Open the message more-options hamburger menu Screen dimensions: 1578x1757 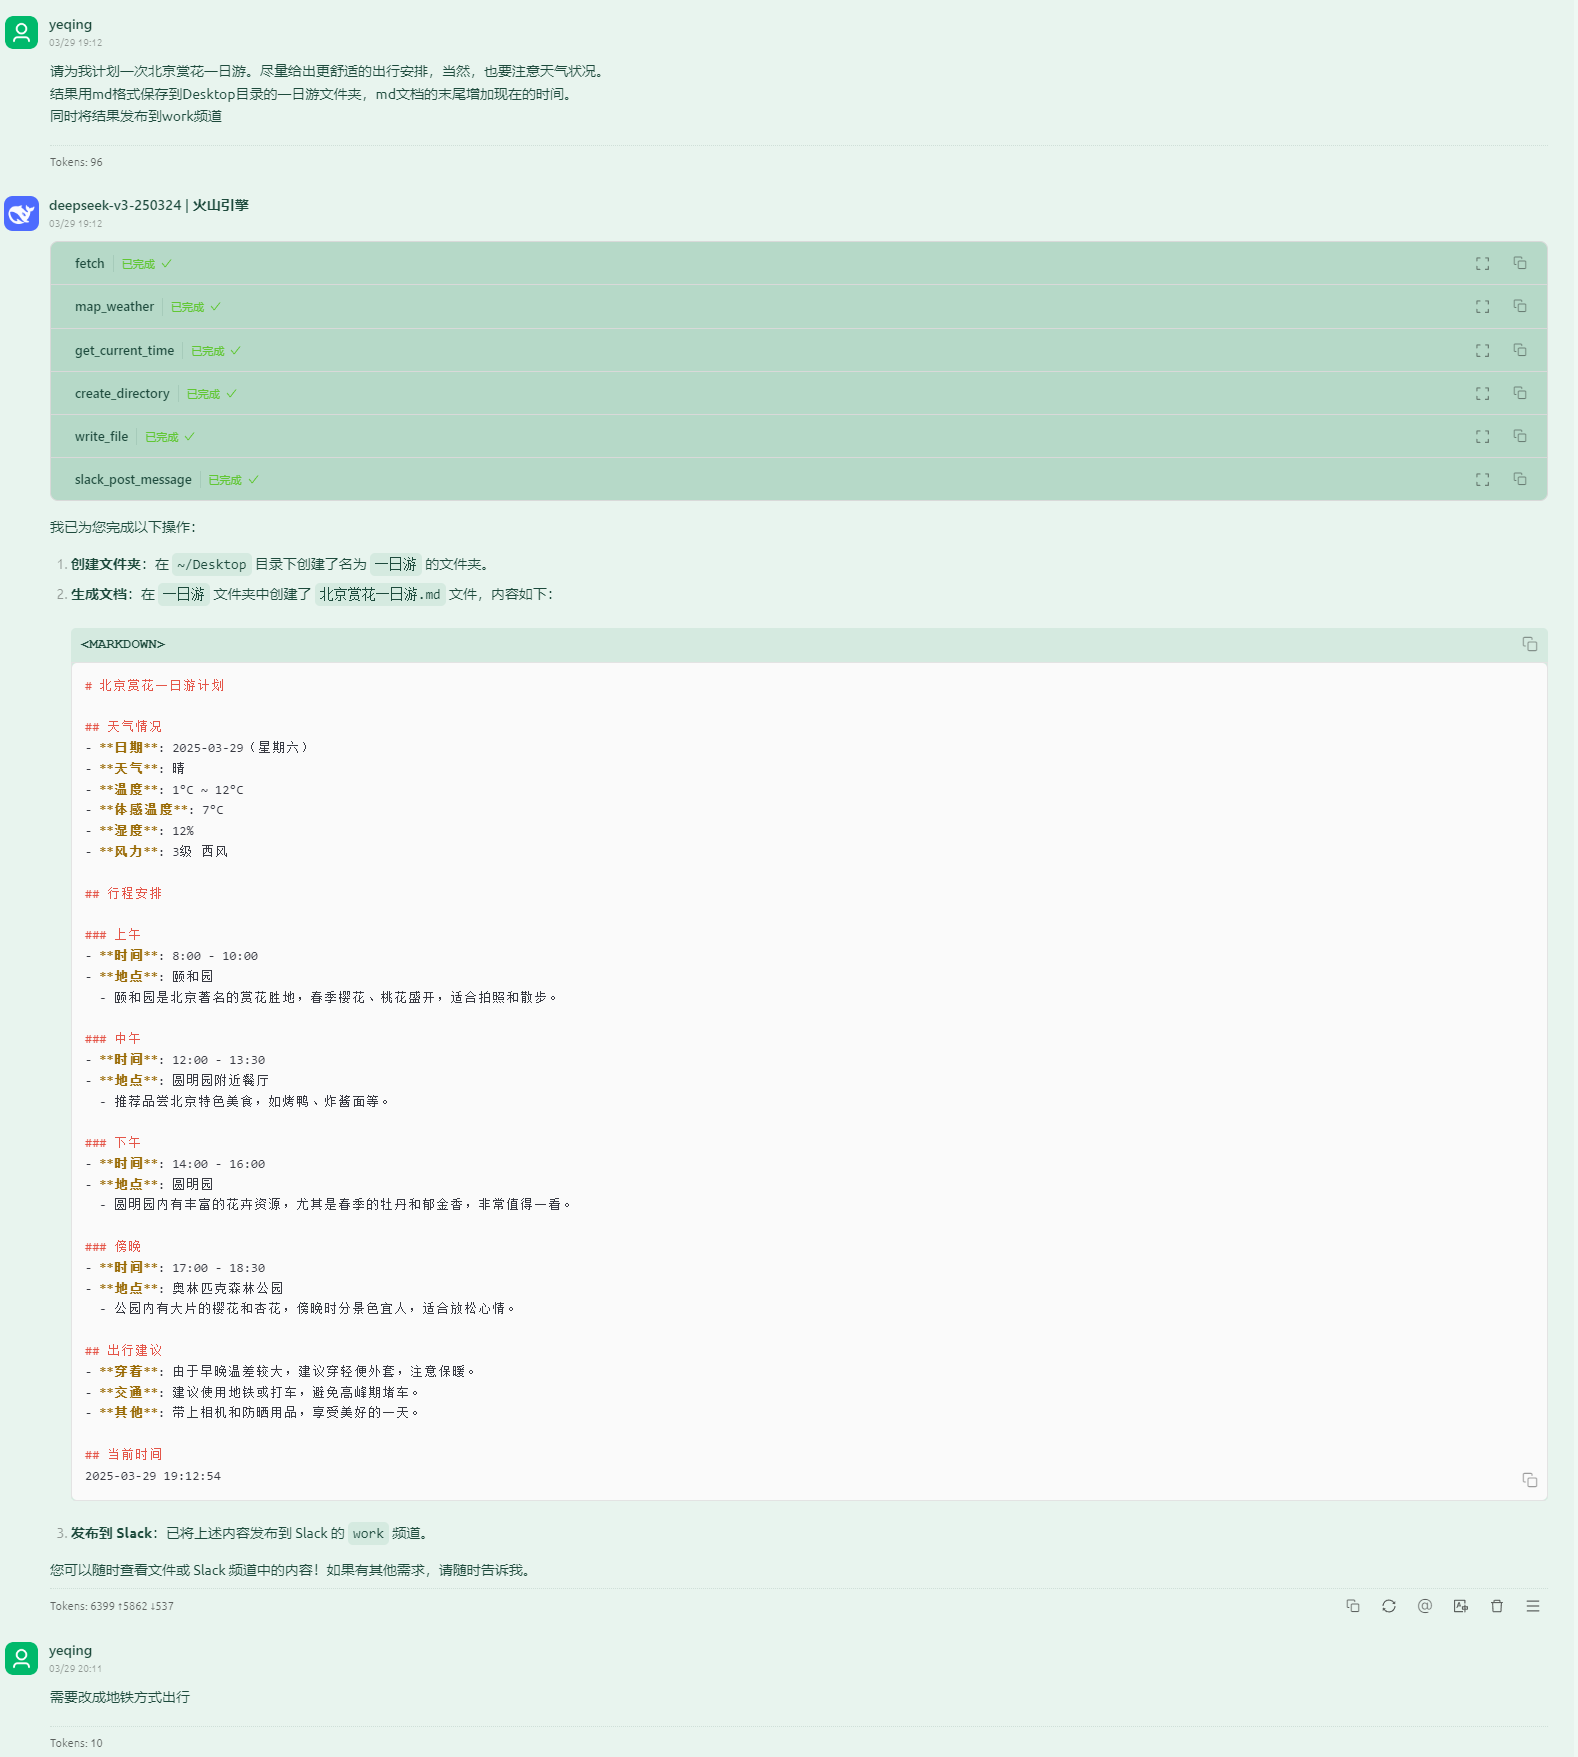point(1532,1606)
